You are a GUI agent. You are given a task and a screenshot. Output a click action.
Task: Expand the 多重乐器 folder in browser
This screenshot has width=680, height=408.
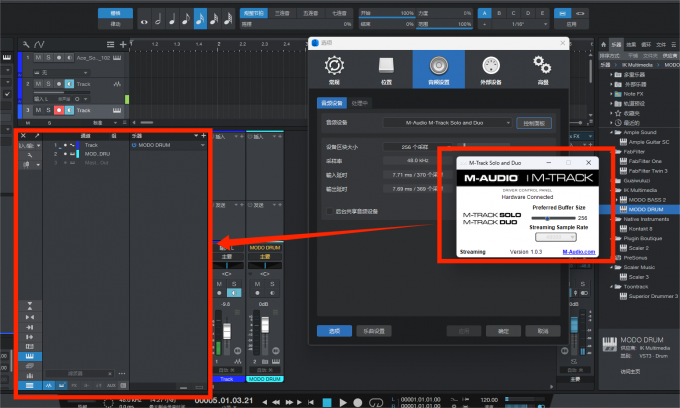pos(611,75)
